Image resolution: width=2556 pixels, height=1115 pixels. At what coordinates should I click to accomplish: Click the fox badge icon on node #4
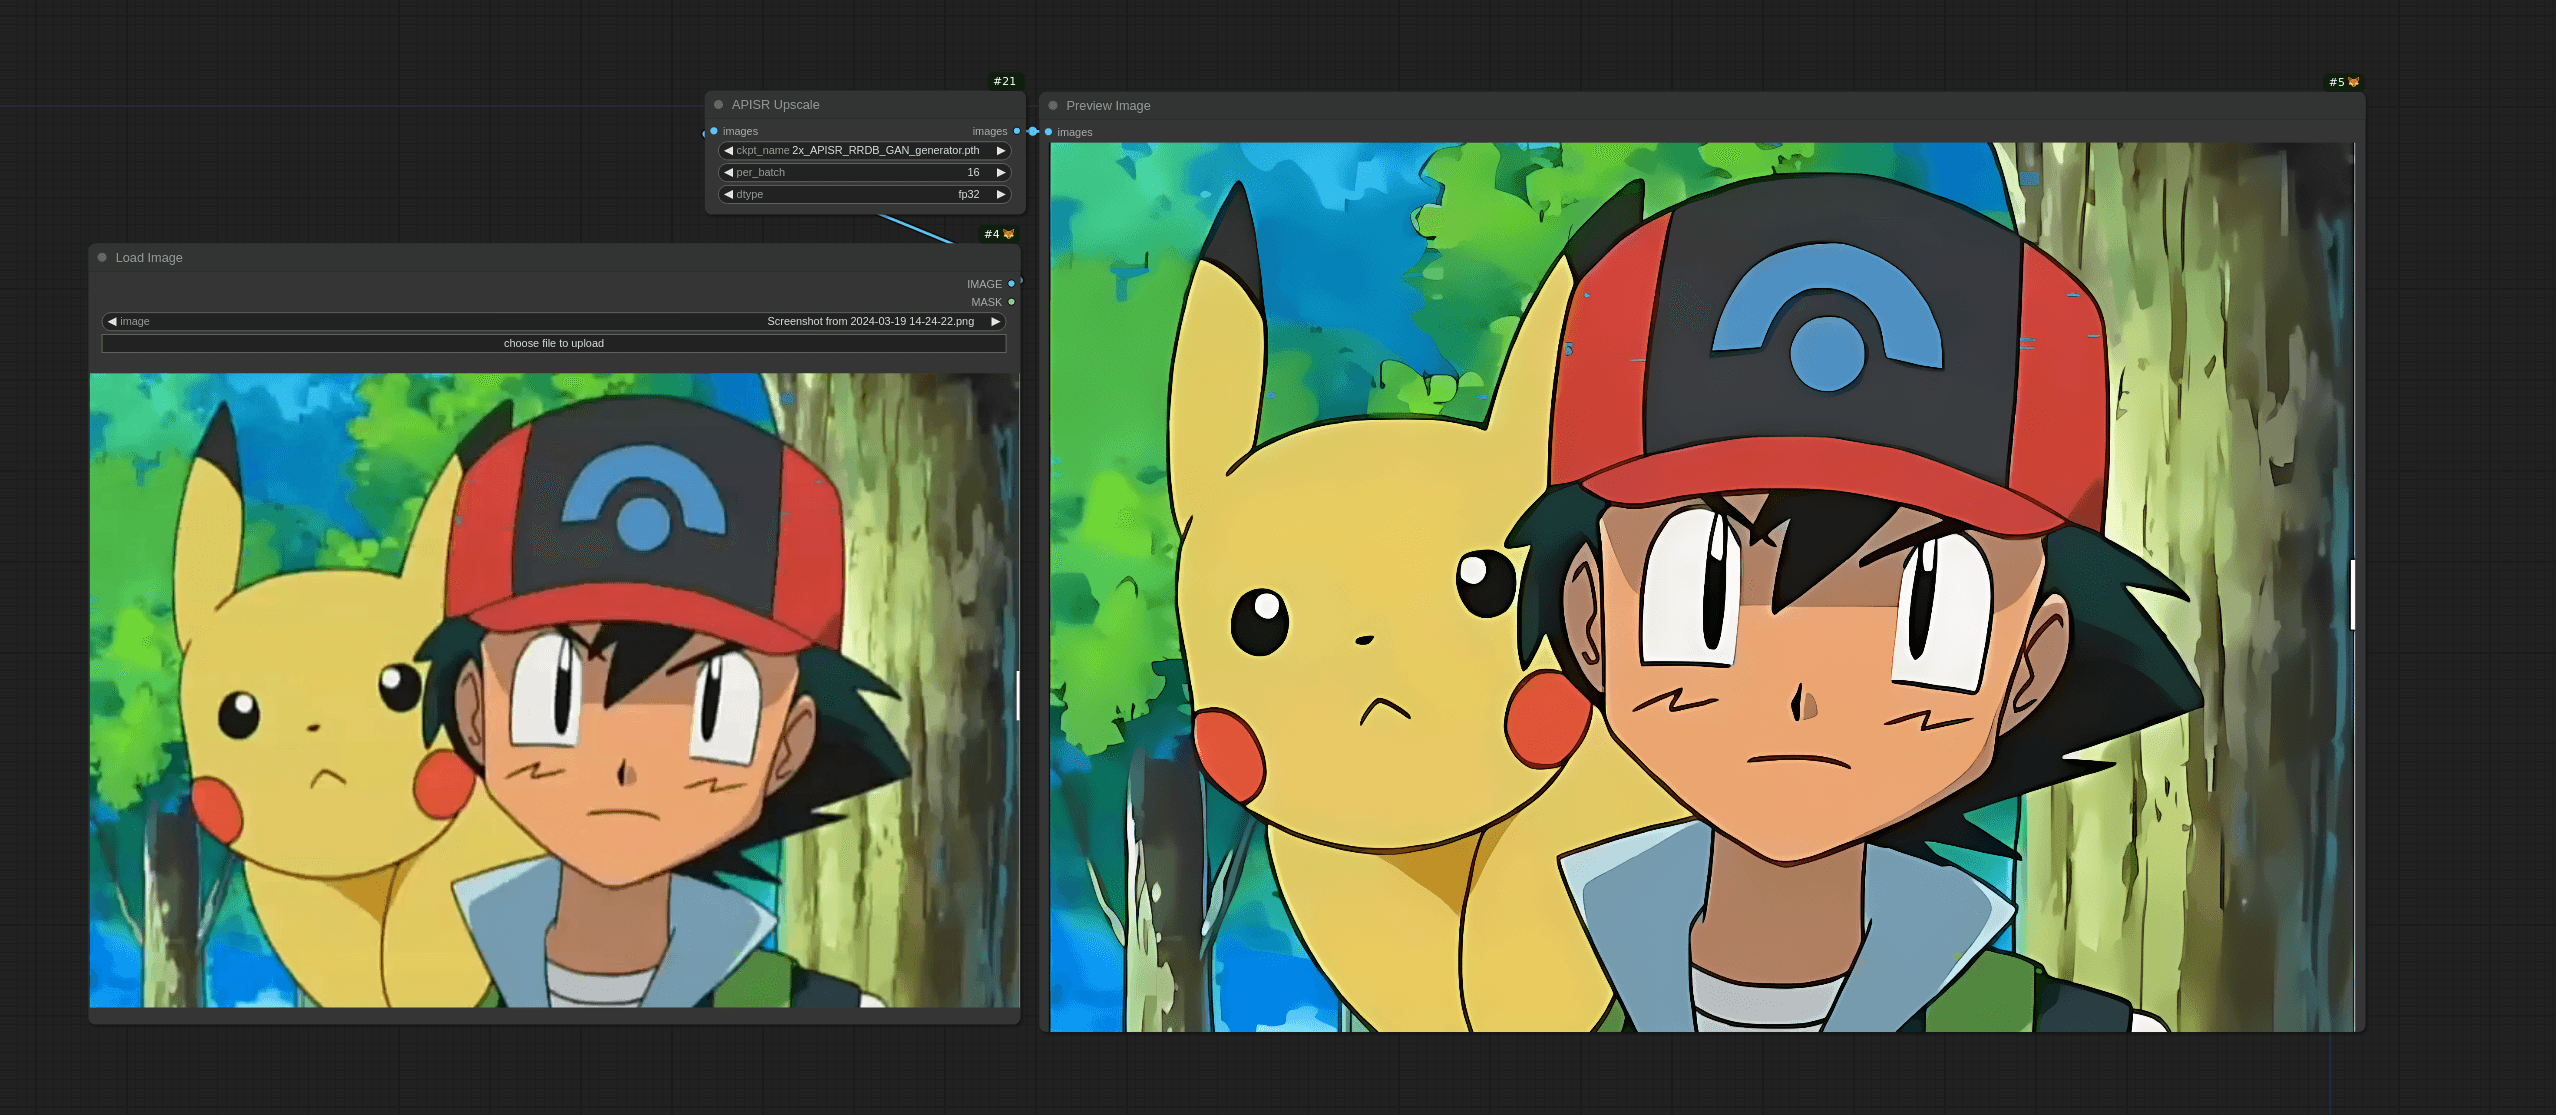[1008, 234]
